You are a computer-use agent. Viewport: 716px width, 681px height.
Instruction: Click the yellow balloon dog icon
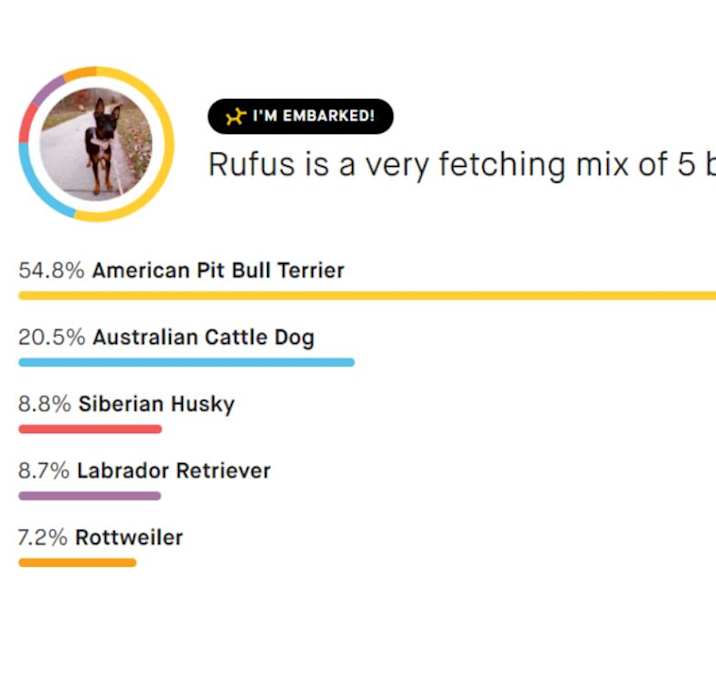point(236,116)
